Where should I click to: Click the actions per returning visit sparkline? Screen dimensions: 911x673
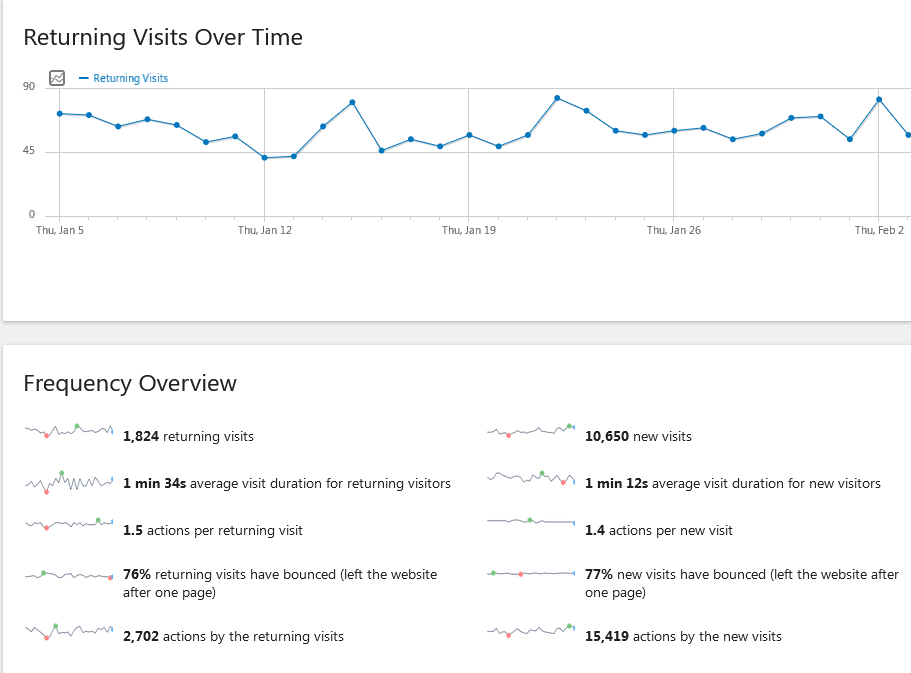point(69,524)
